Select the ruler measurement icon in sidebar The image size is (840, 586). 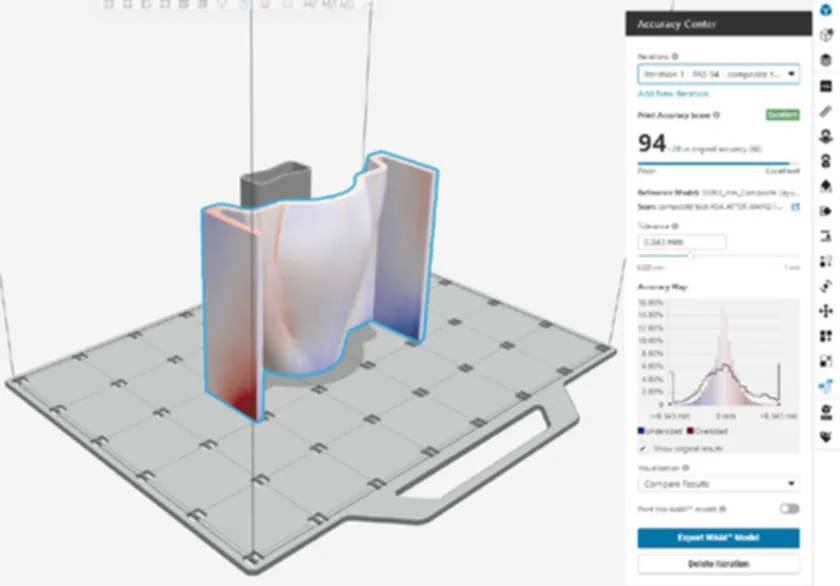pos(825,111)
